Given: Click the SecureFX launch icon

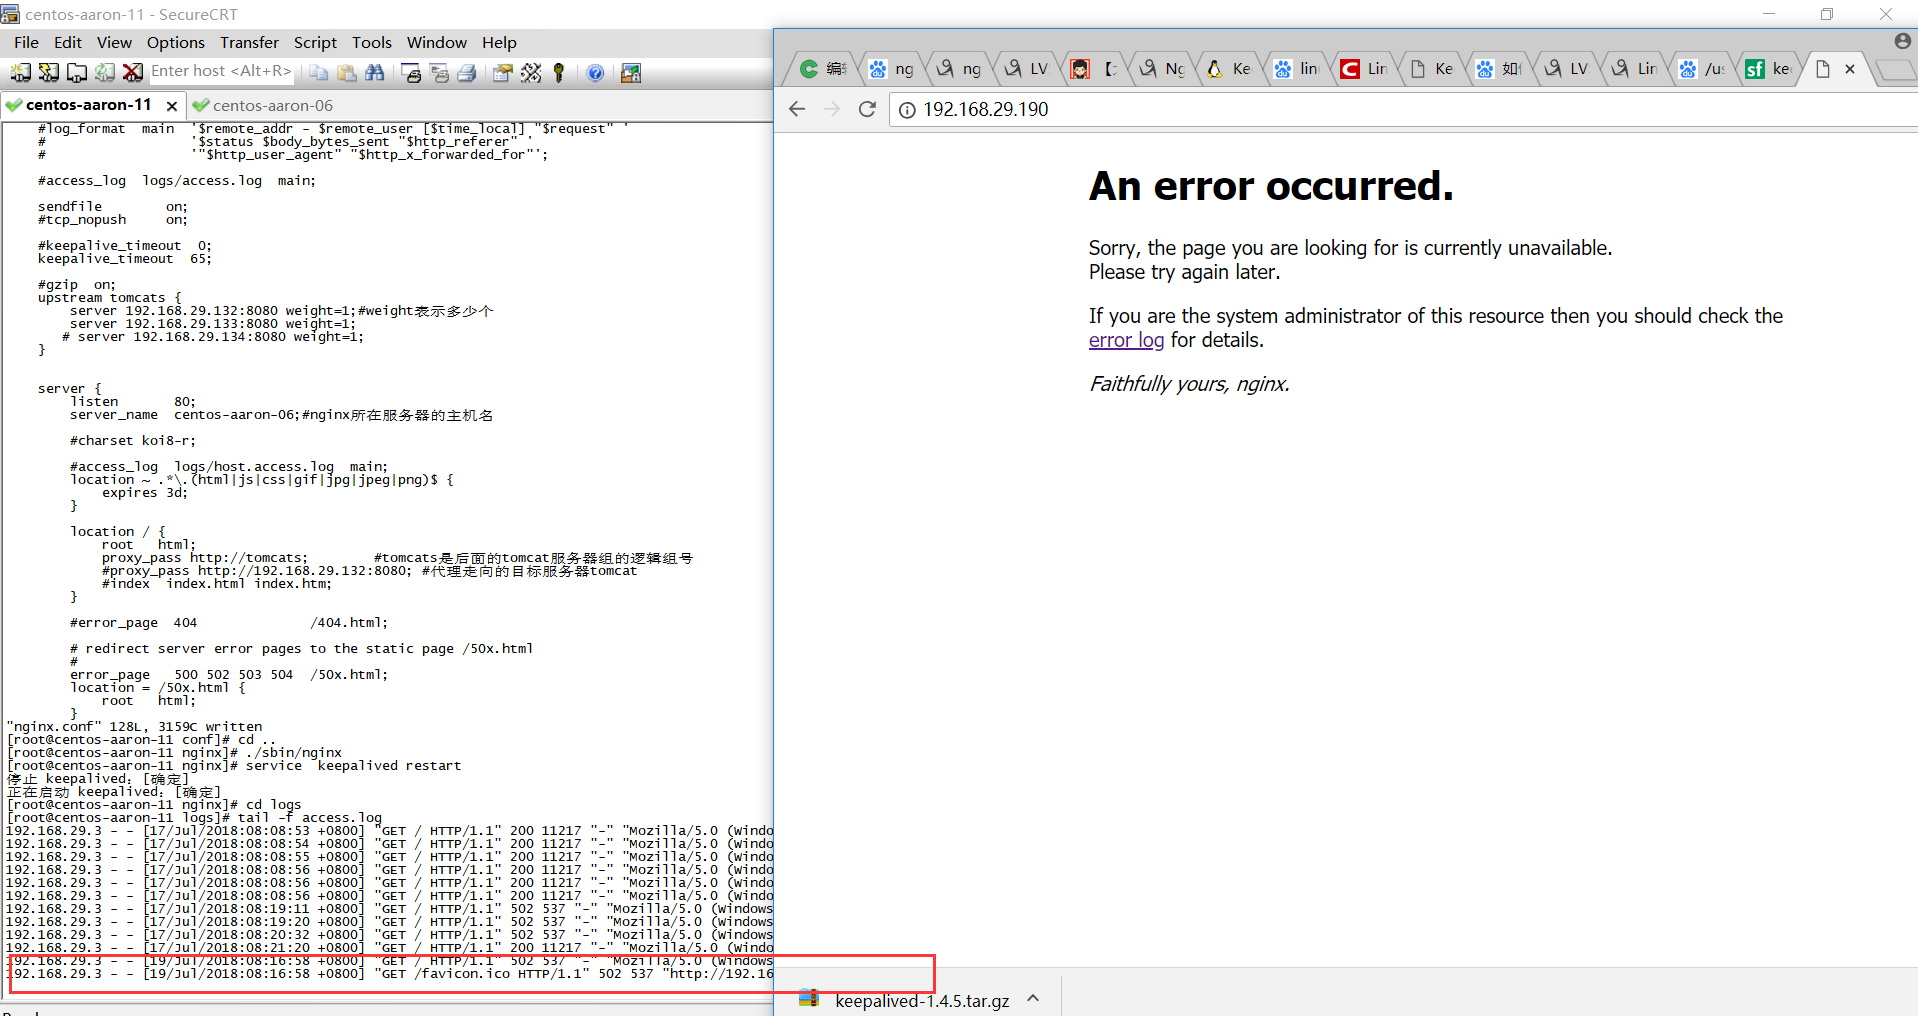Looking at the screenshot, I should 631,72.
